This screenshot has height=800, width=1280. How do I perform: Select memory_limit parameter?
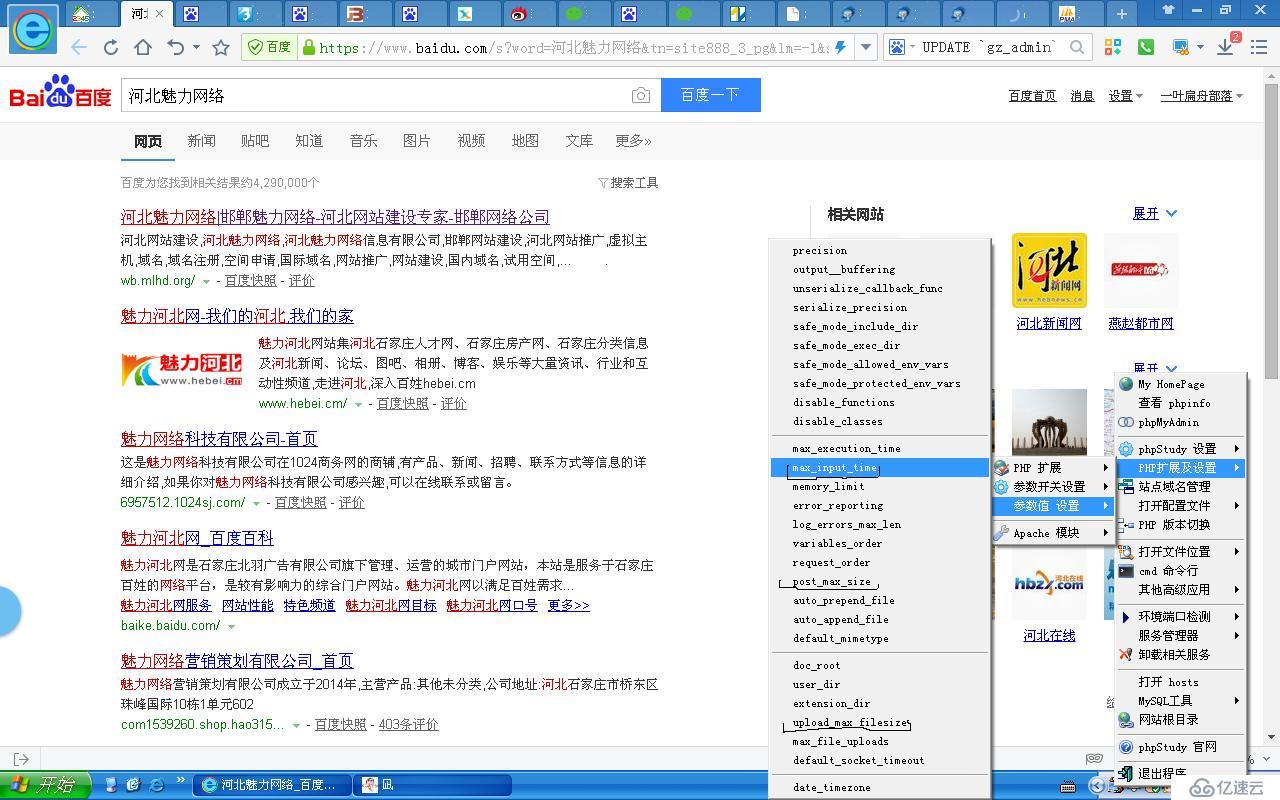click(880, 487)
